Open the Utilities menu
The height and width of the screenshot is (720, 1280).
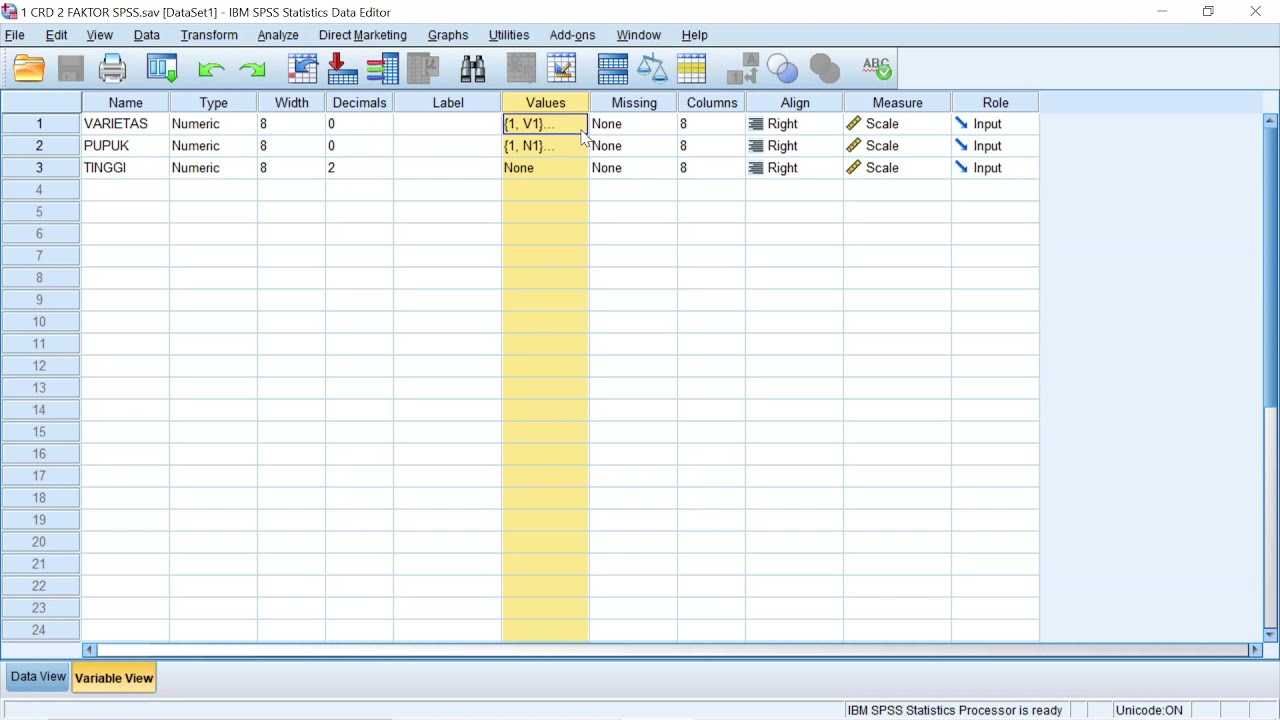point(509,35)
